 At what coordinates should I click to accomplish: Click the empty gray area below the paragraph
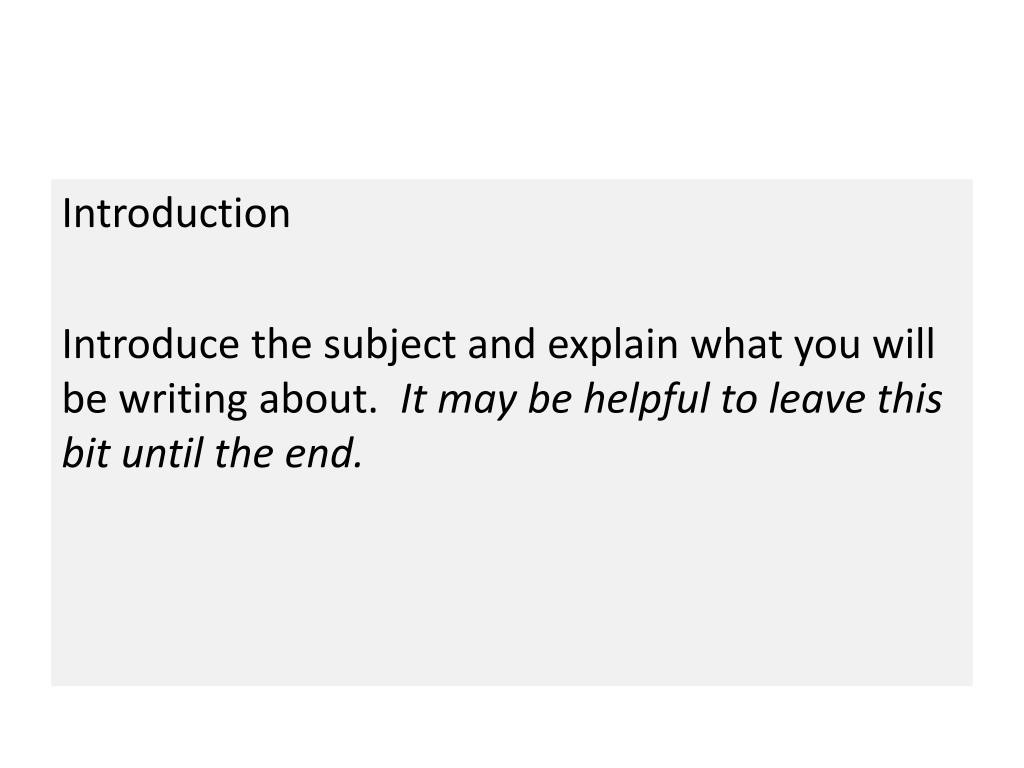pos(511,581)
